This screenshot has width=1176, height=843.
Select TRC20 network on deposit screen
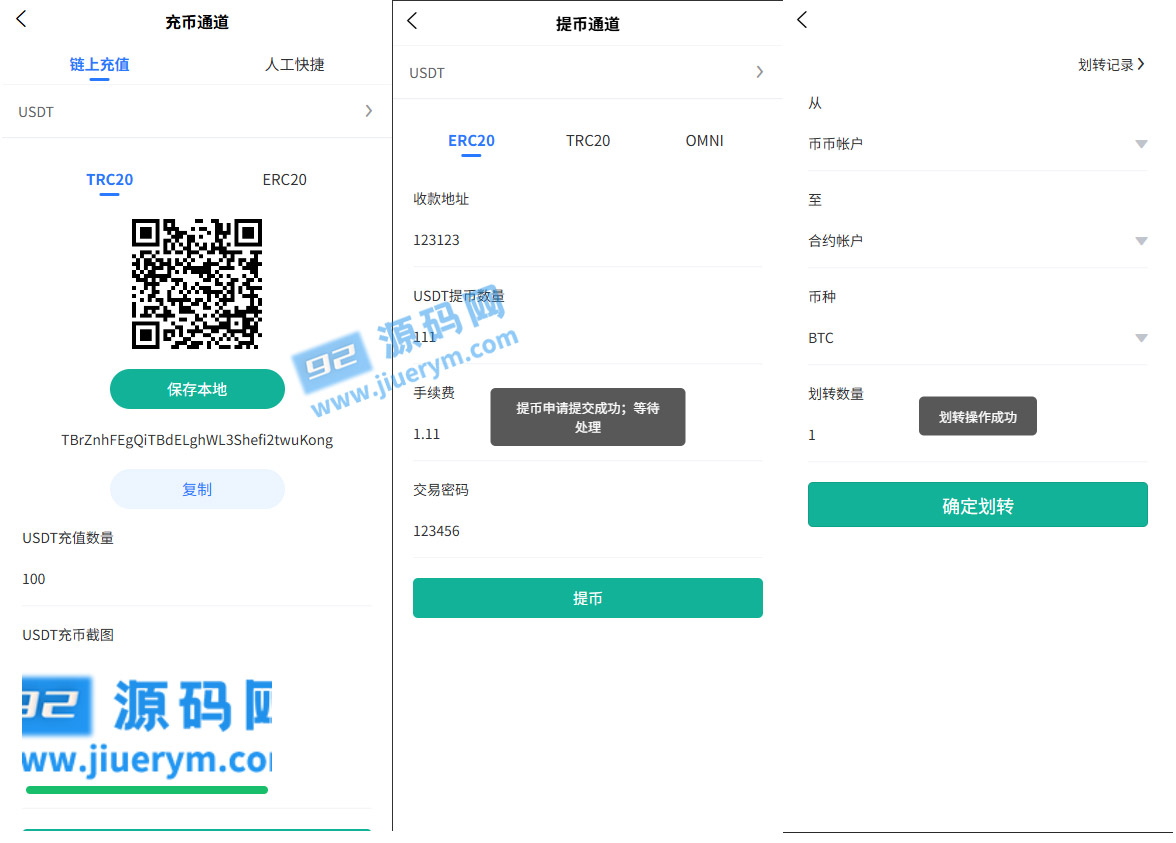point(110,180)
